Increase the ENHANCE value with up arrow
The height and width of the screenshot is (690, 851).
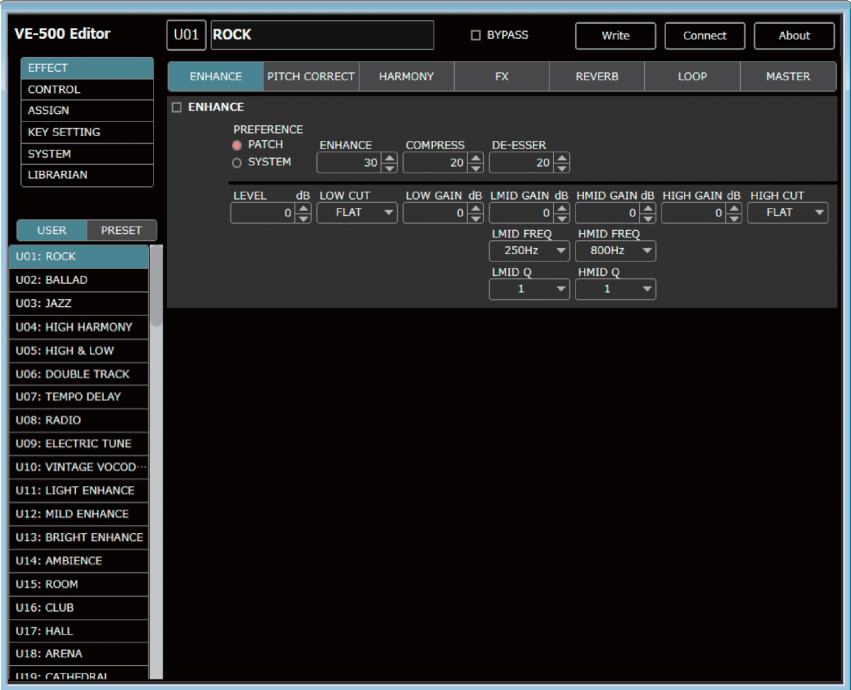tap(390, 158)
